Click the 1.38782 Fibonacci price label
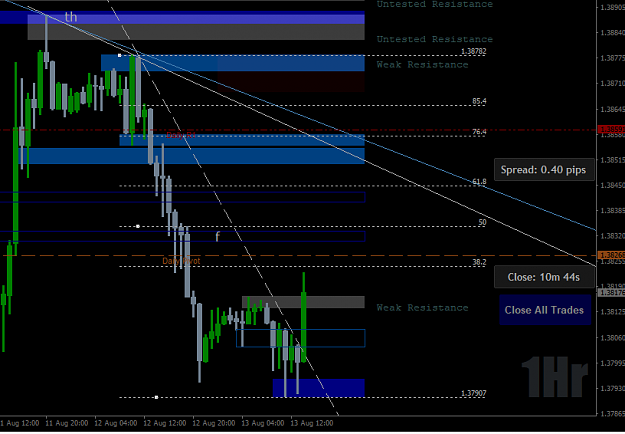The width and height of the screenshot is (625, 434). click(x=474, y=51)
